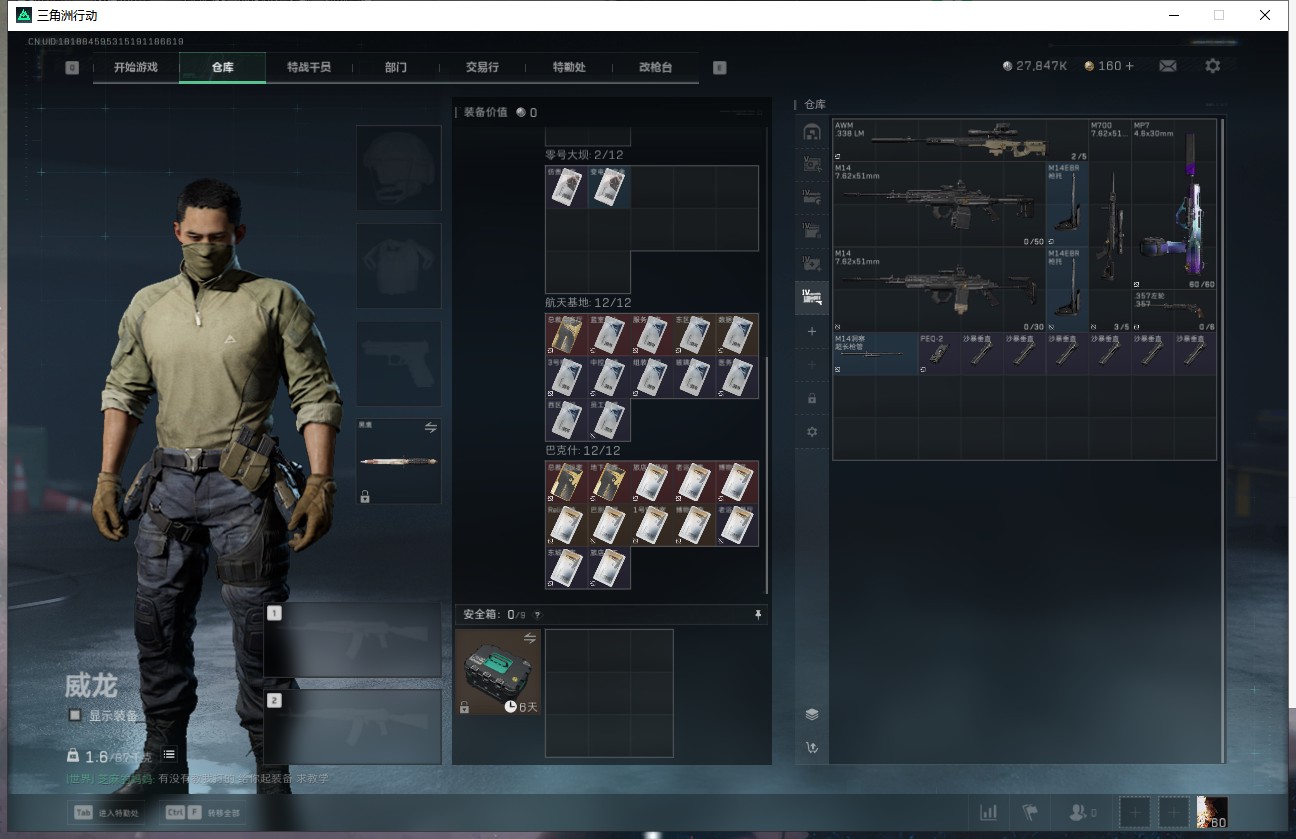Add currency via the plus next to 160

click(1130, 66)
